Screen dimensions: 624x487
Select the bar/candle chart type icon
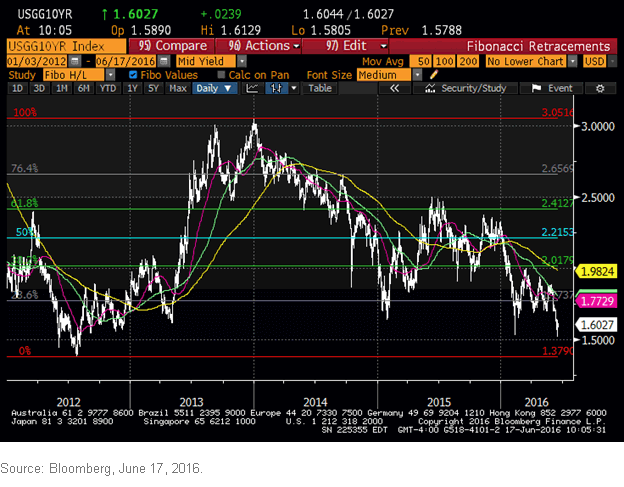[x=276, y=88]
